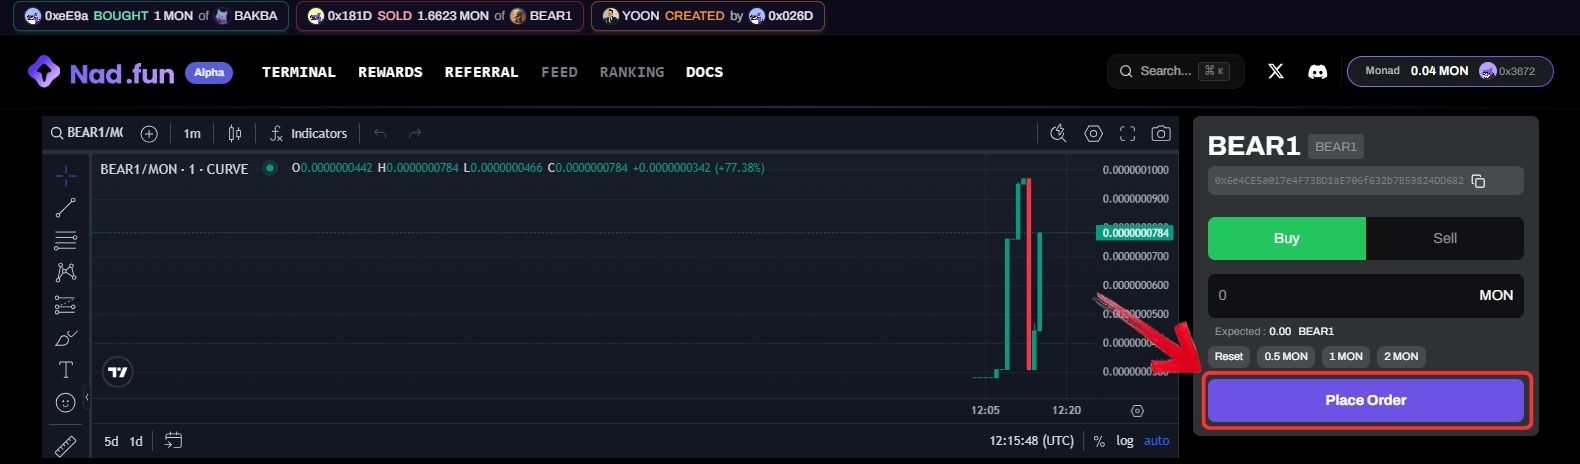1580x464 pixels.
Task: Open the TERMINAL page
Action: pyautogui.click(x=299, y=72)
